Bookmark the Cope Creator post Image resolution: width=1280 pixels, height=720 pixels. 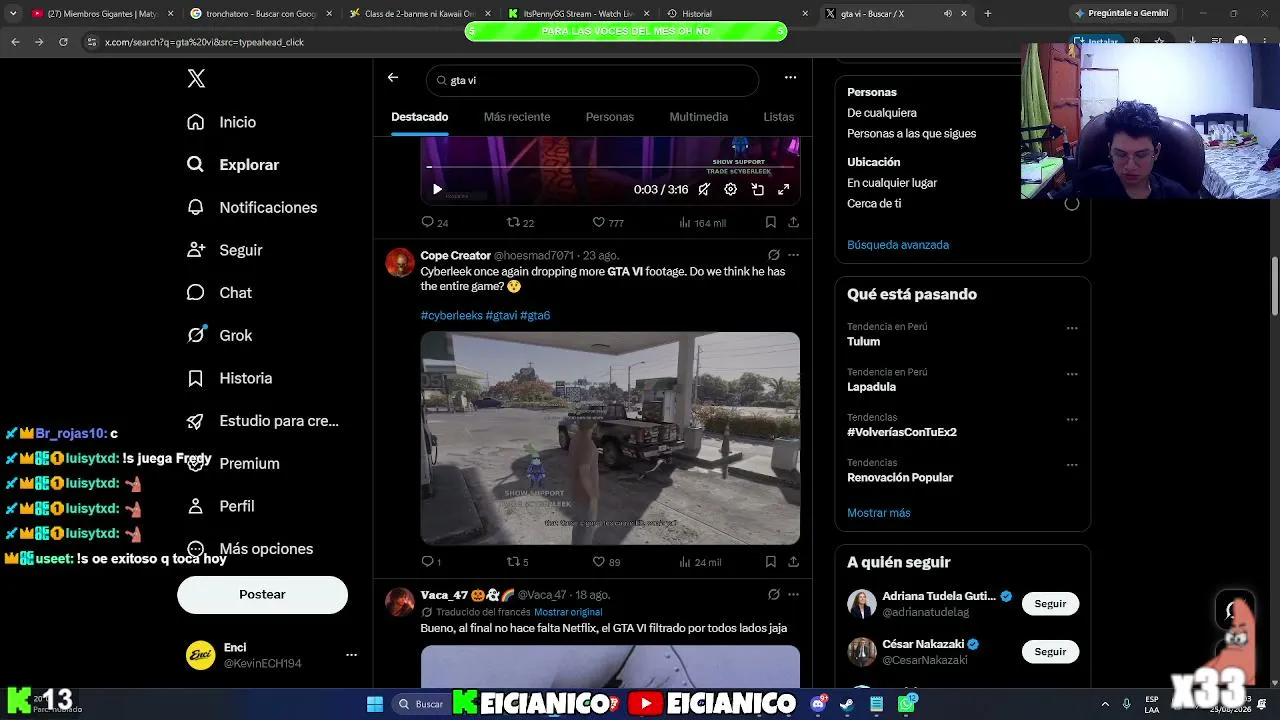click(x=770, y=562)
